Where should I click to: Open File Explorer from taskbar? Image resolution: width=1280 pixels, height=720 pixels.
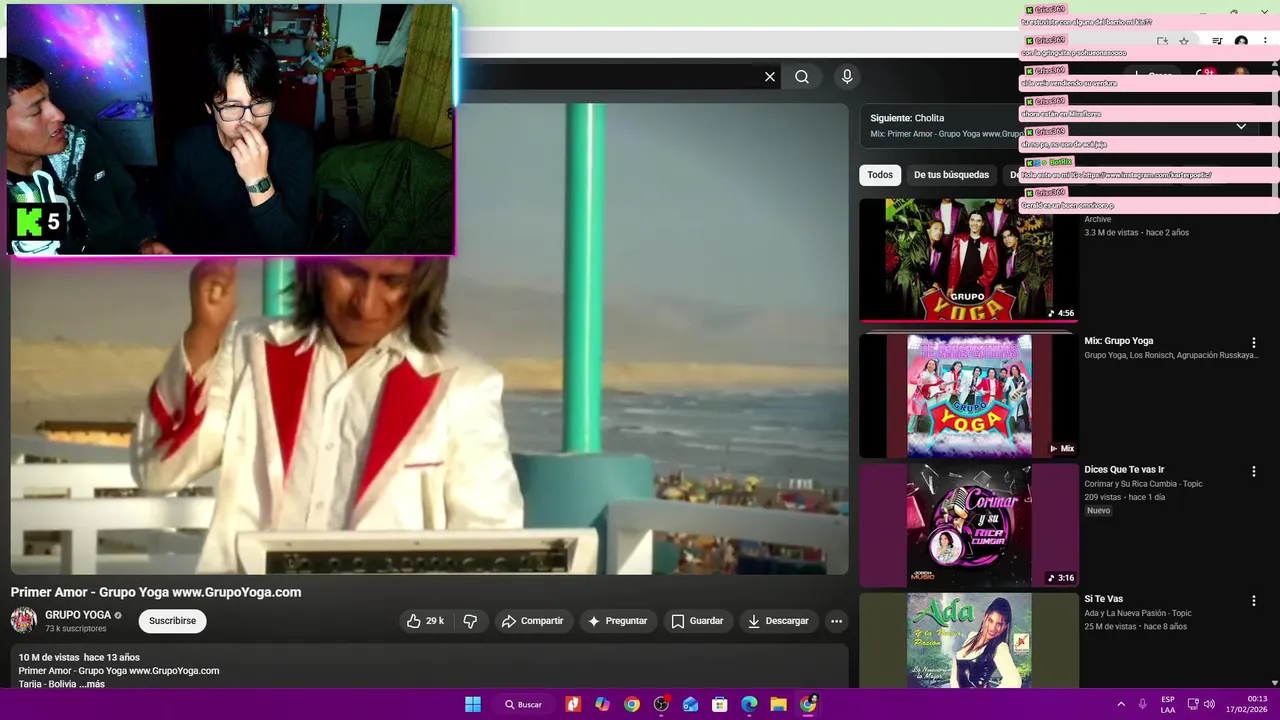pos(778,704)
